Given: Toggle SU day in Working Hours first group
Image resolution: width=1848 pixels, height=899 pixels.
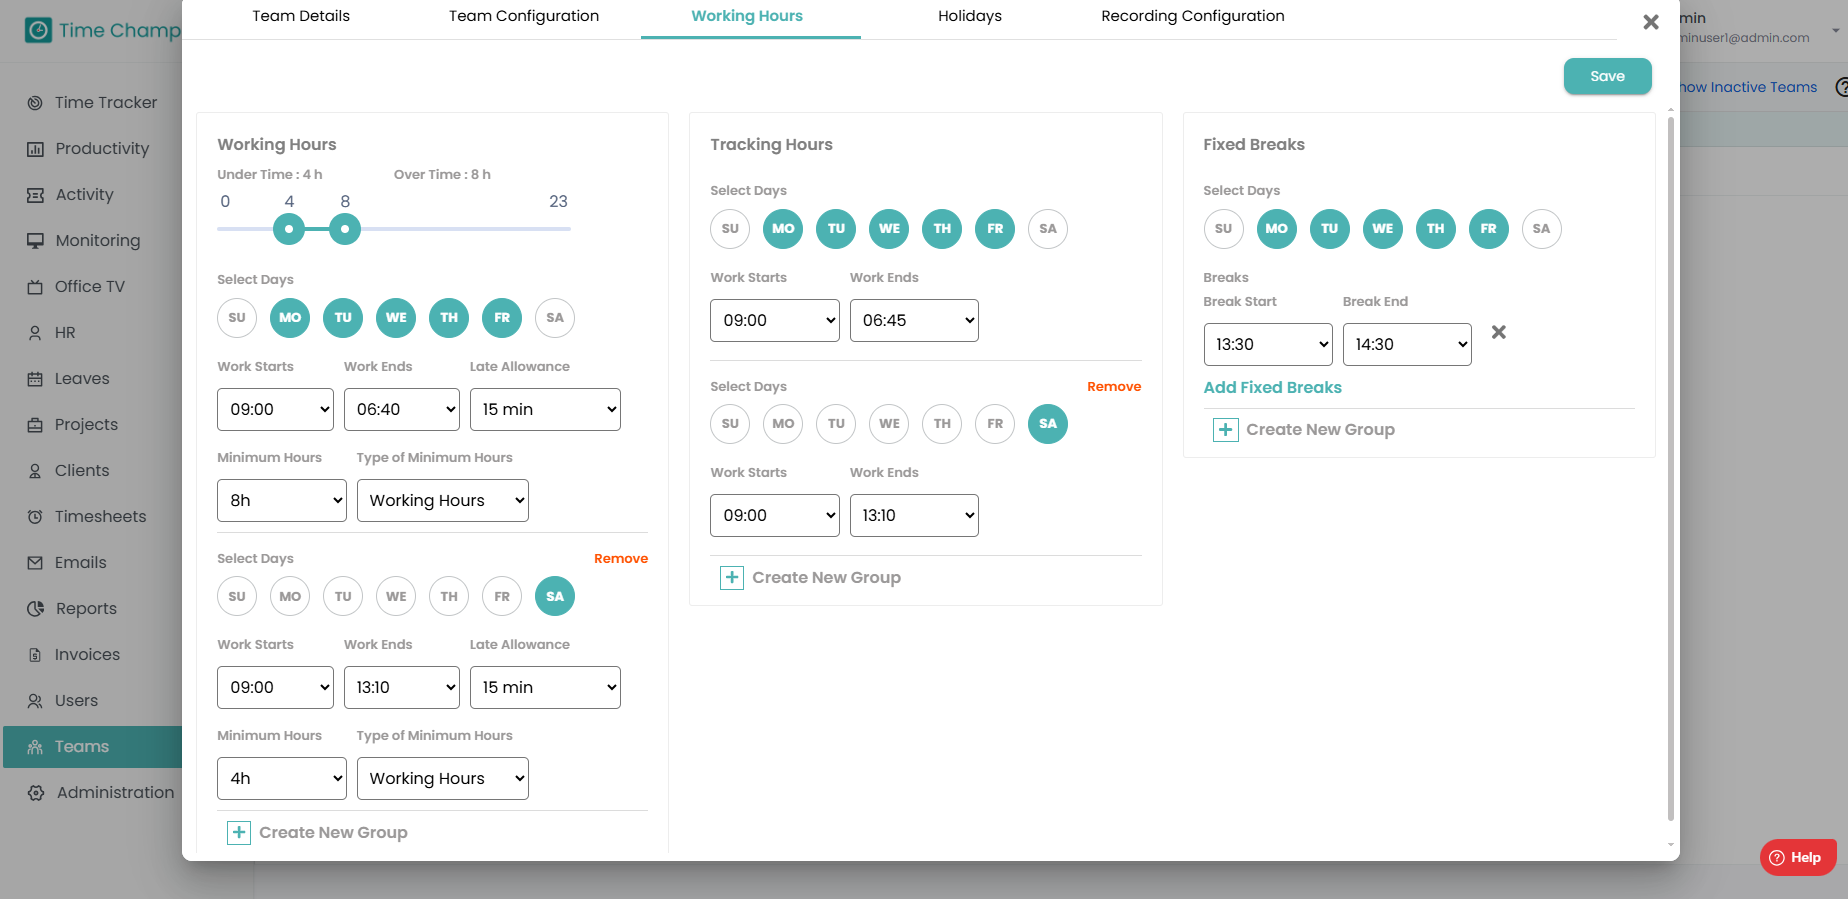Looking at the screenshot, I should [237, 318].
